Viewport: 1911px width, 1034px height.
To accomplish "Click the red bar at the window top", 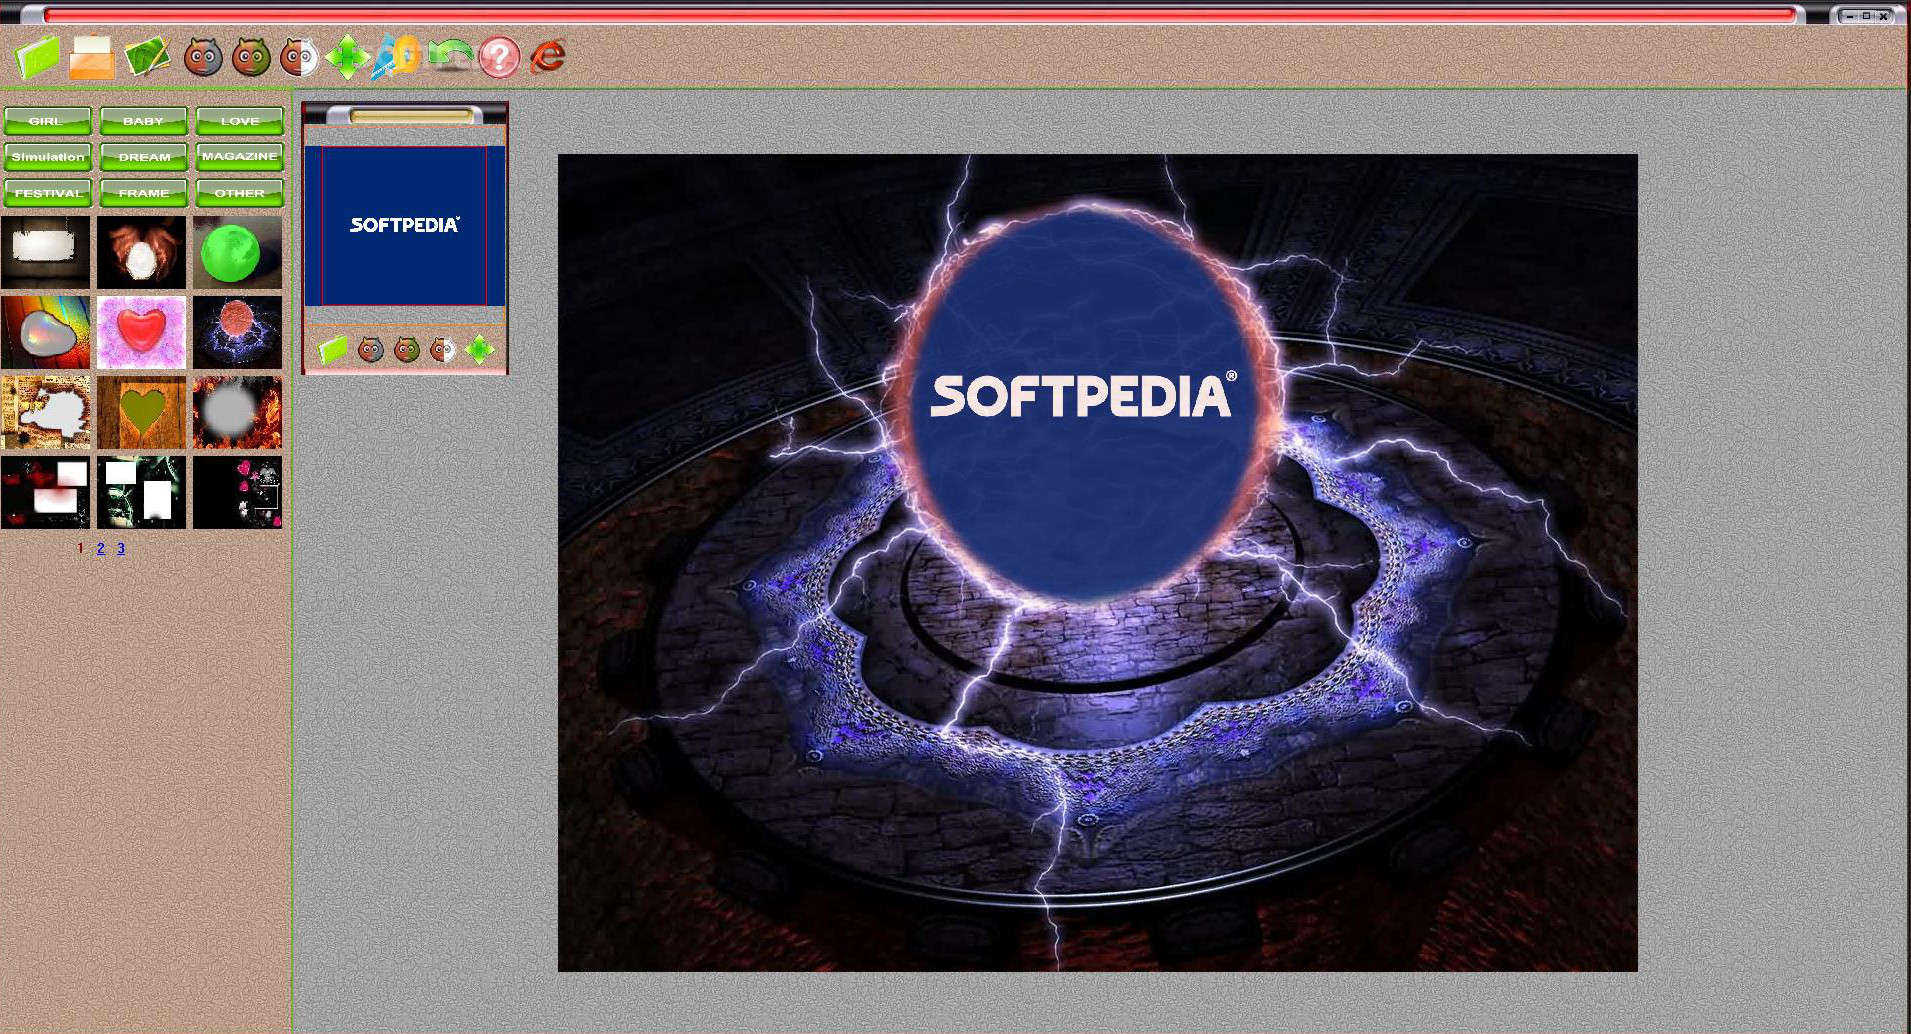I will [920, 15].
